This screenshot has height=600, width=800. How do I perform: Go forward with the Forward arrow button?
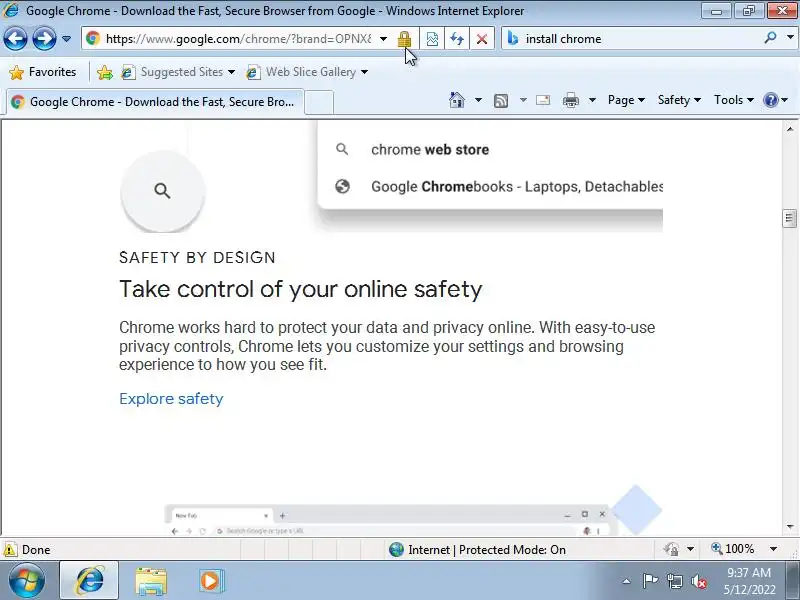(x=44, y=39)
